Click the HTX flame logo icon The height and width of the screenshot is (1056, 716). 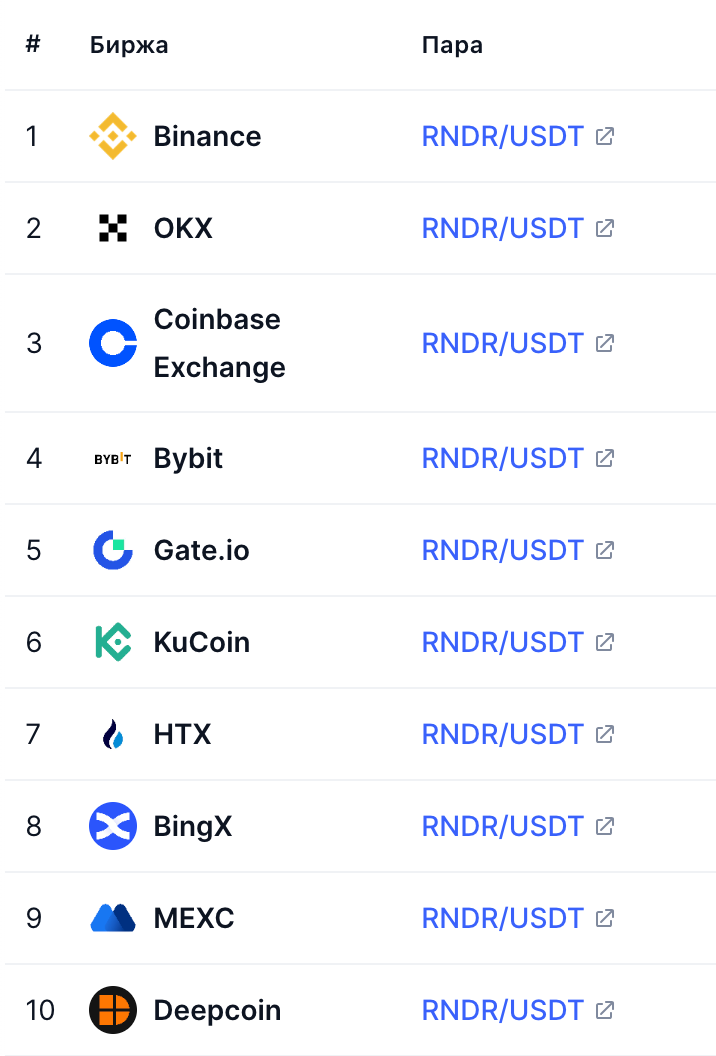pyautogui.click(x=113, y=735)
